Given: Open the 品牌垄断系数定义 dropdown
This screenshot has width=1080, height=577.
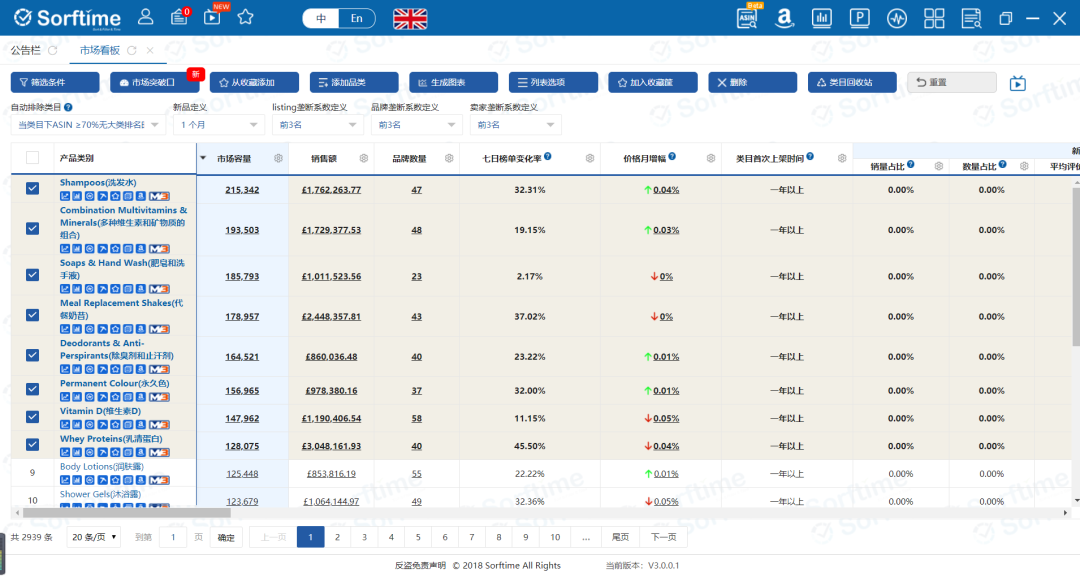Looking at the screenshot, I should point(417,125).
